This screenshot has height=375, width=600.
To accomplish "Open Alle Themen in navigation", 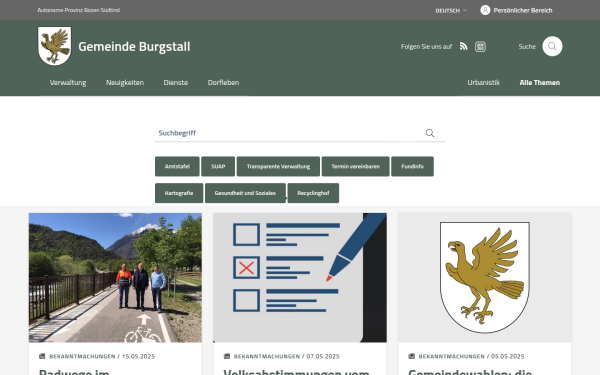I will click(540, 83).
